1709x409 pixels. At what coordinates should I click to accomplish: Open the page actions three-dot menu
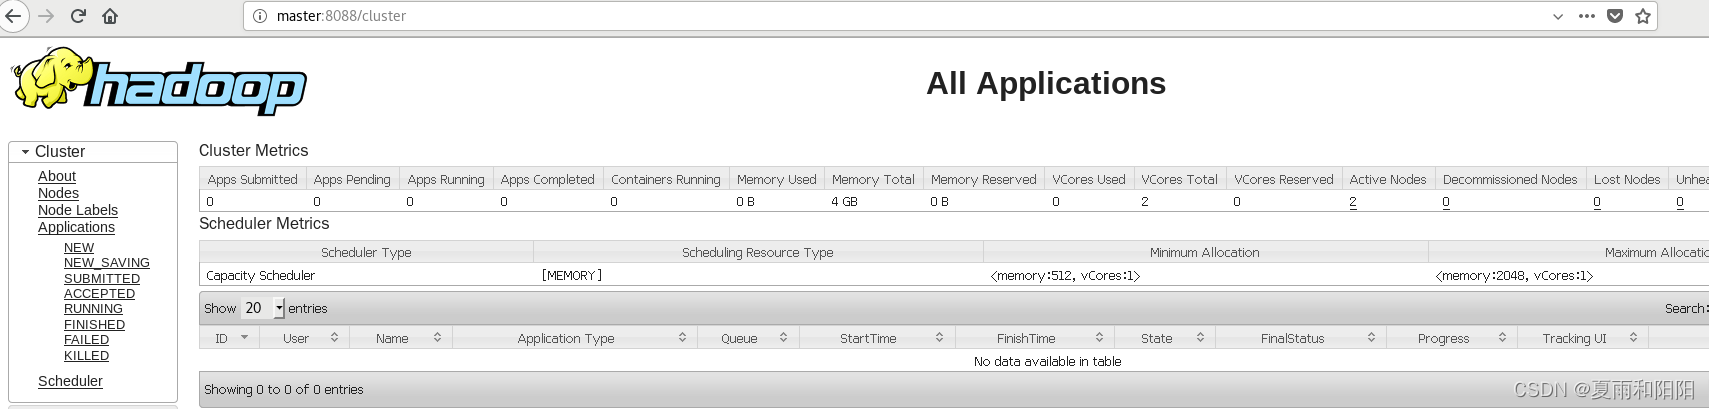(x=1587, y=16)
